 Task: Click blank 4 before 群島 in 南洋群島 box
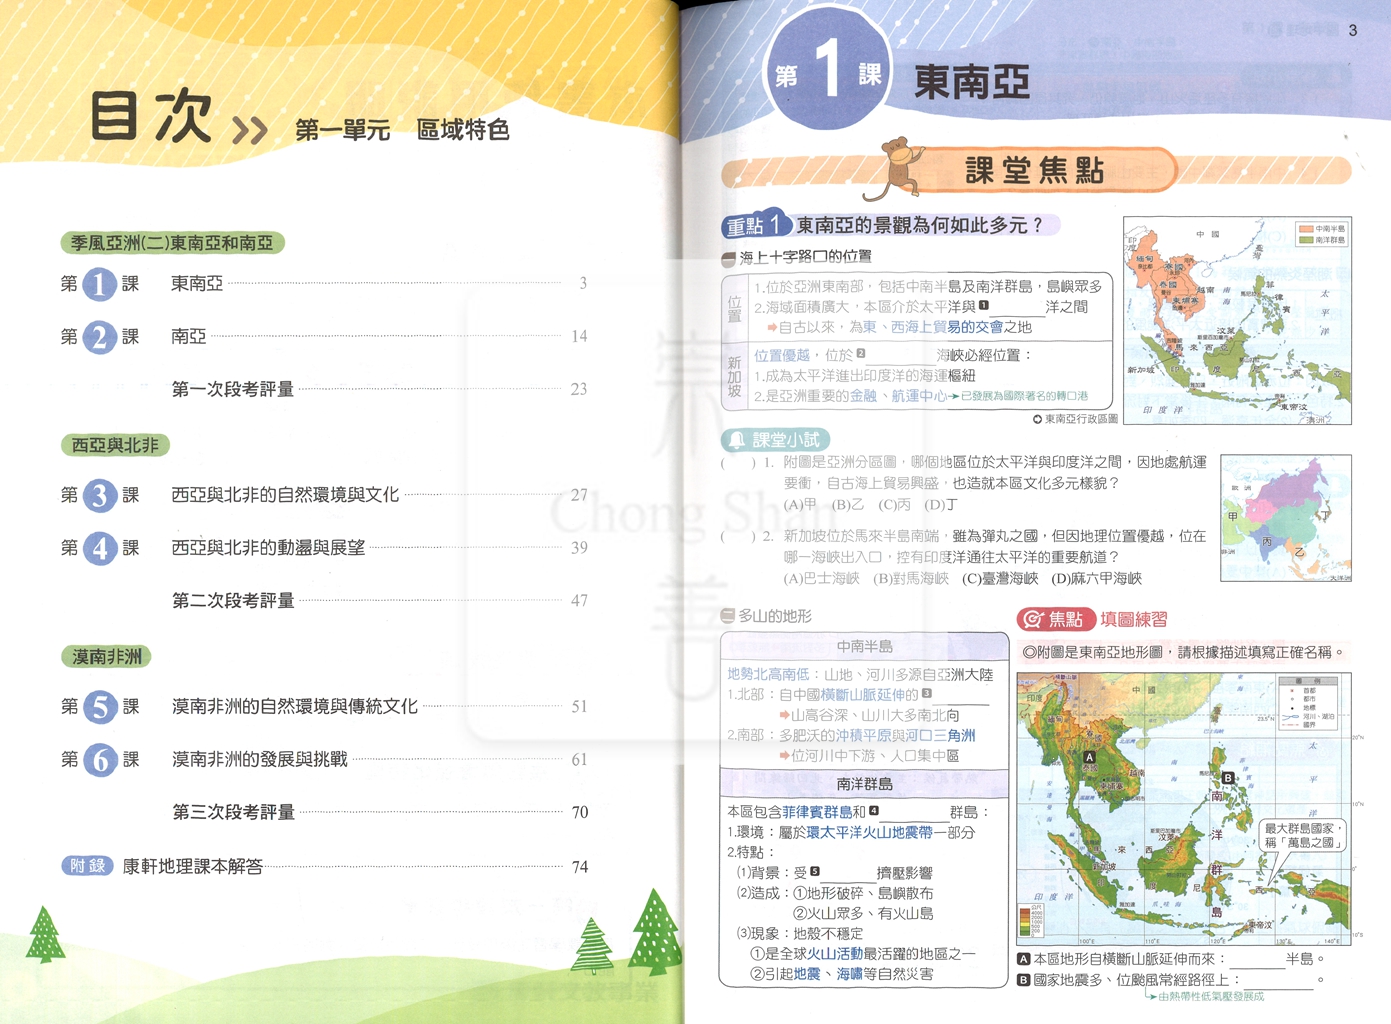(x=914, y=812)
